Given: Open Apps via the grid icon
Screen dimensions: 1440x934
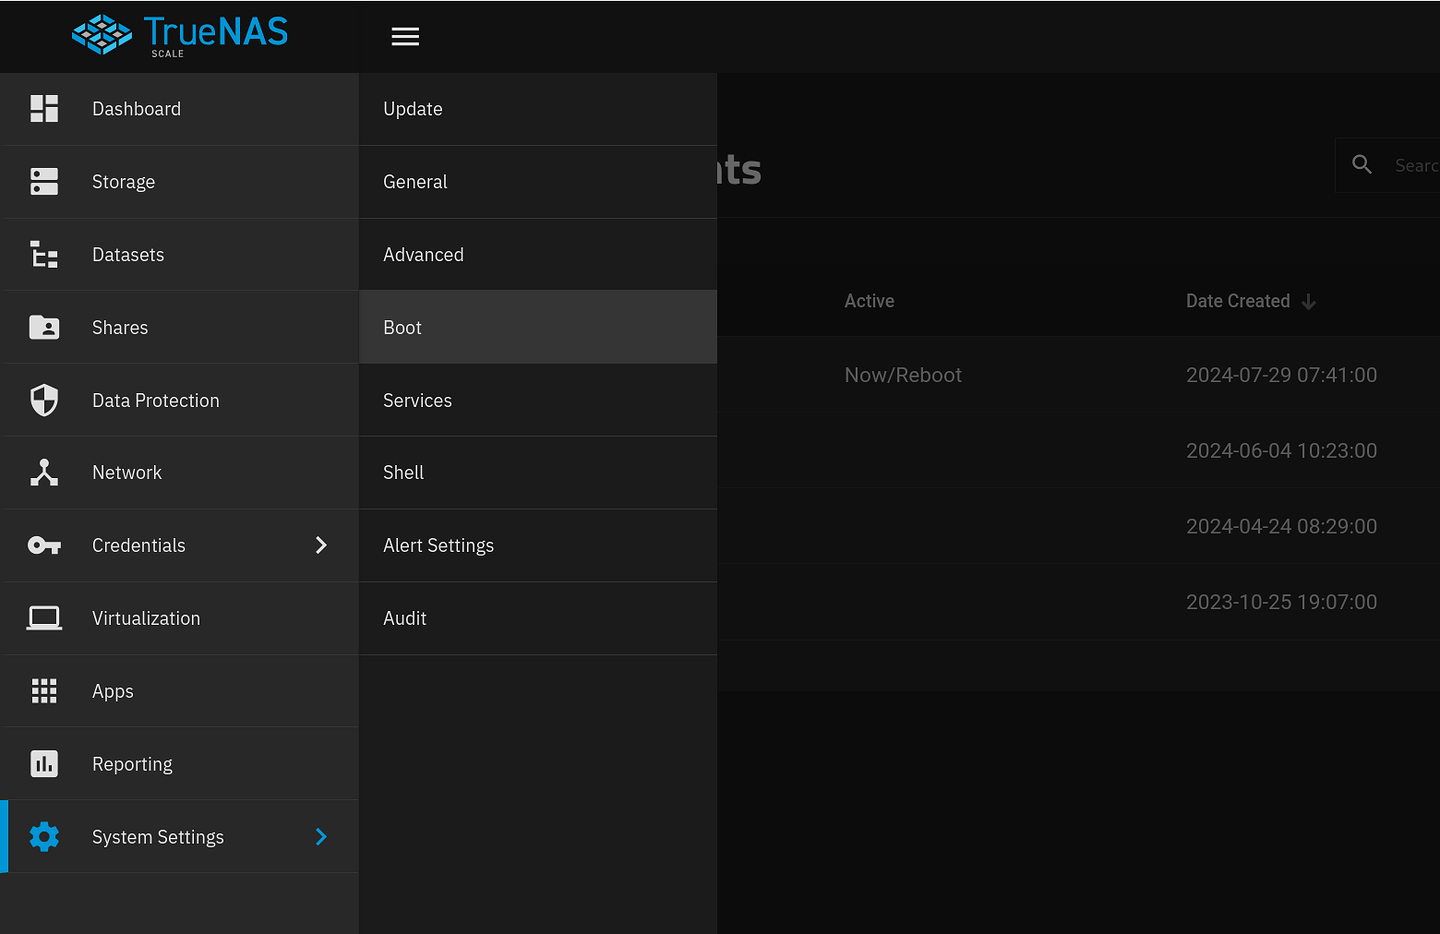Looking at the screenshot, I should tap(44, 690).
